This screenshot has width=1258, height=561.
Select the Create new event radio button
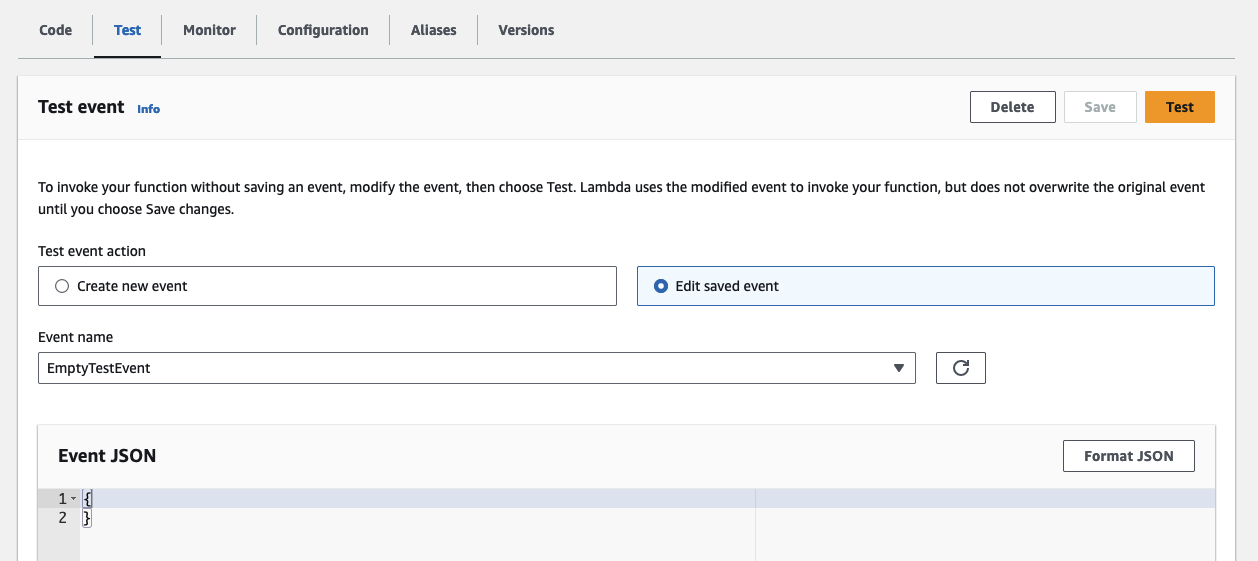pos(62,286)
